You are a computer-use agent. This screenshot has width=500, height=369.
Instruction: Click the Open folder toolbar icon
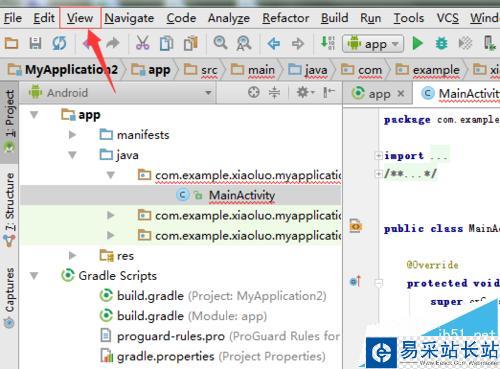coord(11,43)
